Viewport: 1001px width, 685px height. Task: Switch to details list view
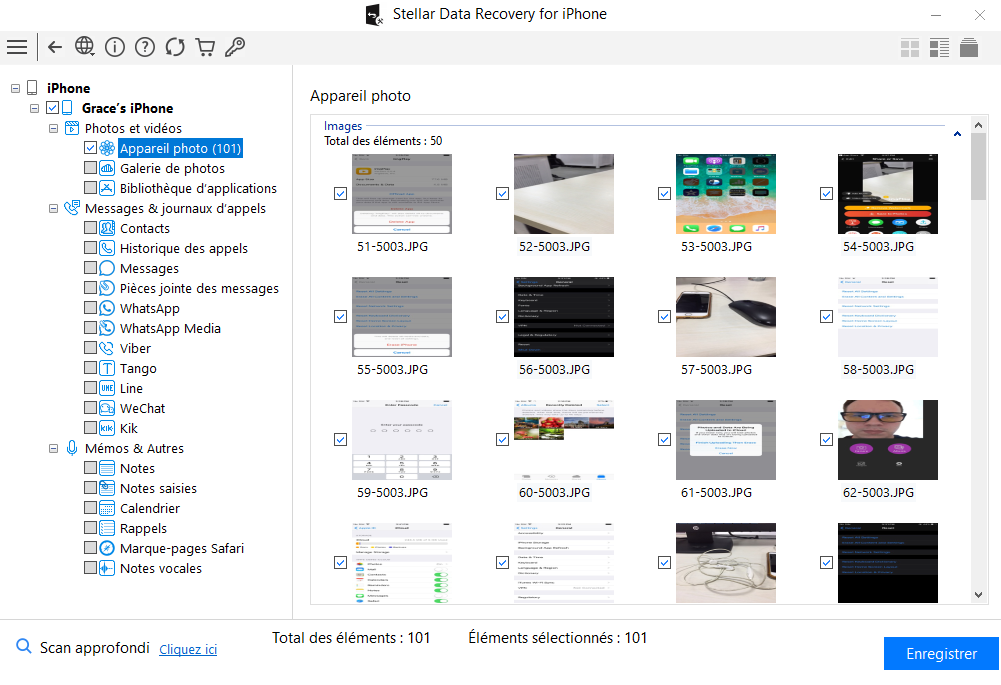tap(939, 48)
